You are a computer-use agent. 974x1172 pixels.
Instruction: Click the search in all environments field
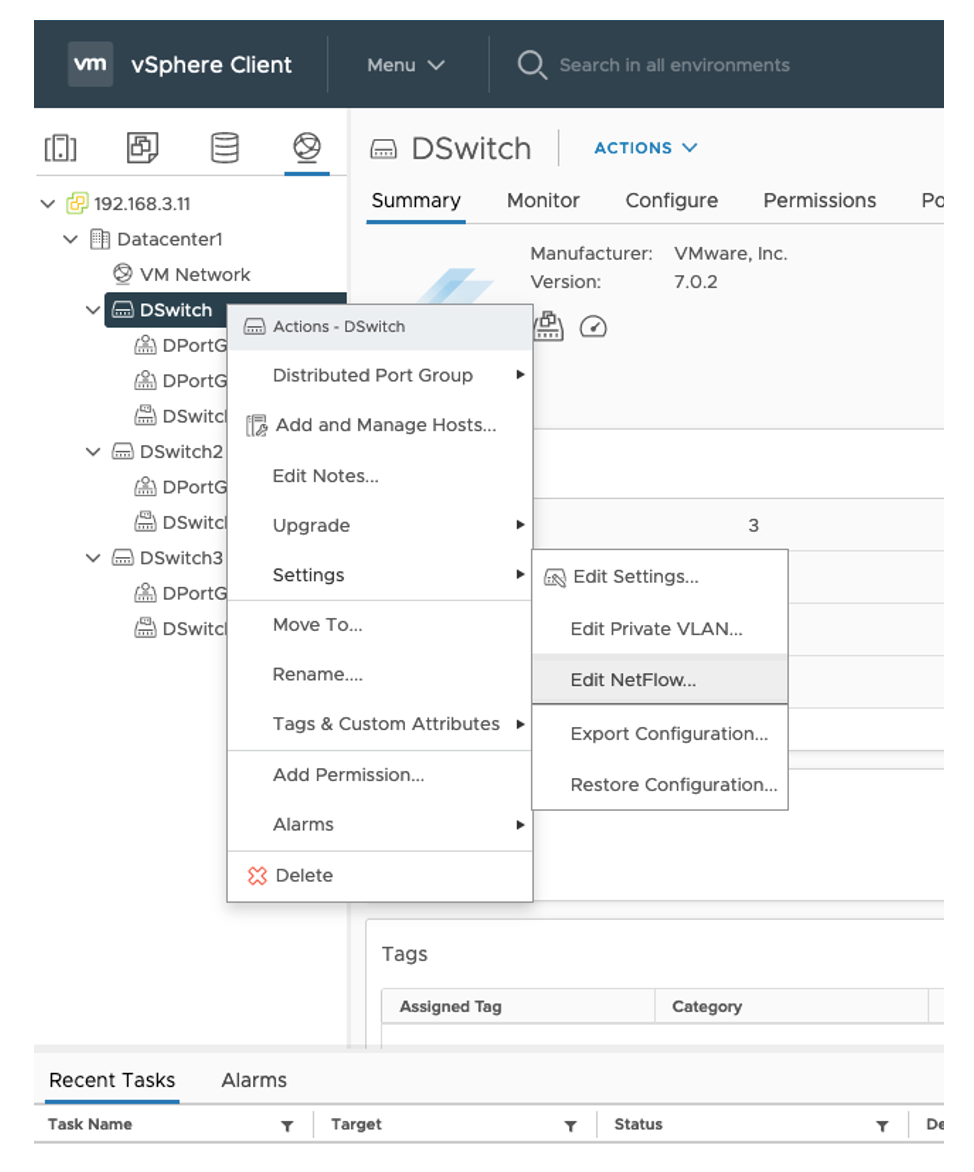coord(674,65)
